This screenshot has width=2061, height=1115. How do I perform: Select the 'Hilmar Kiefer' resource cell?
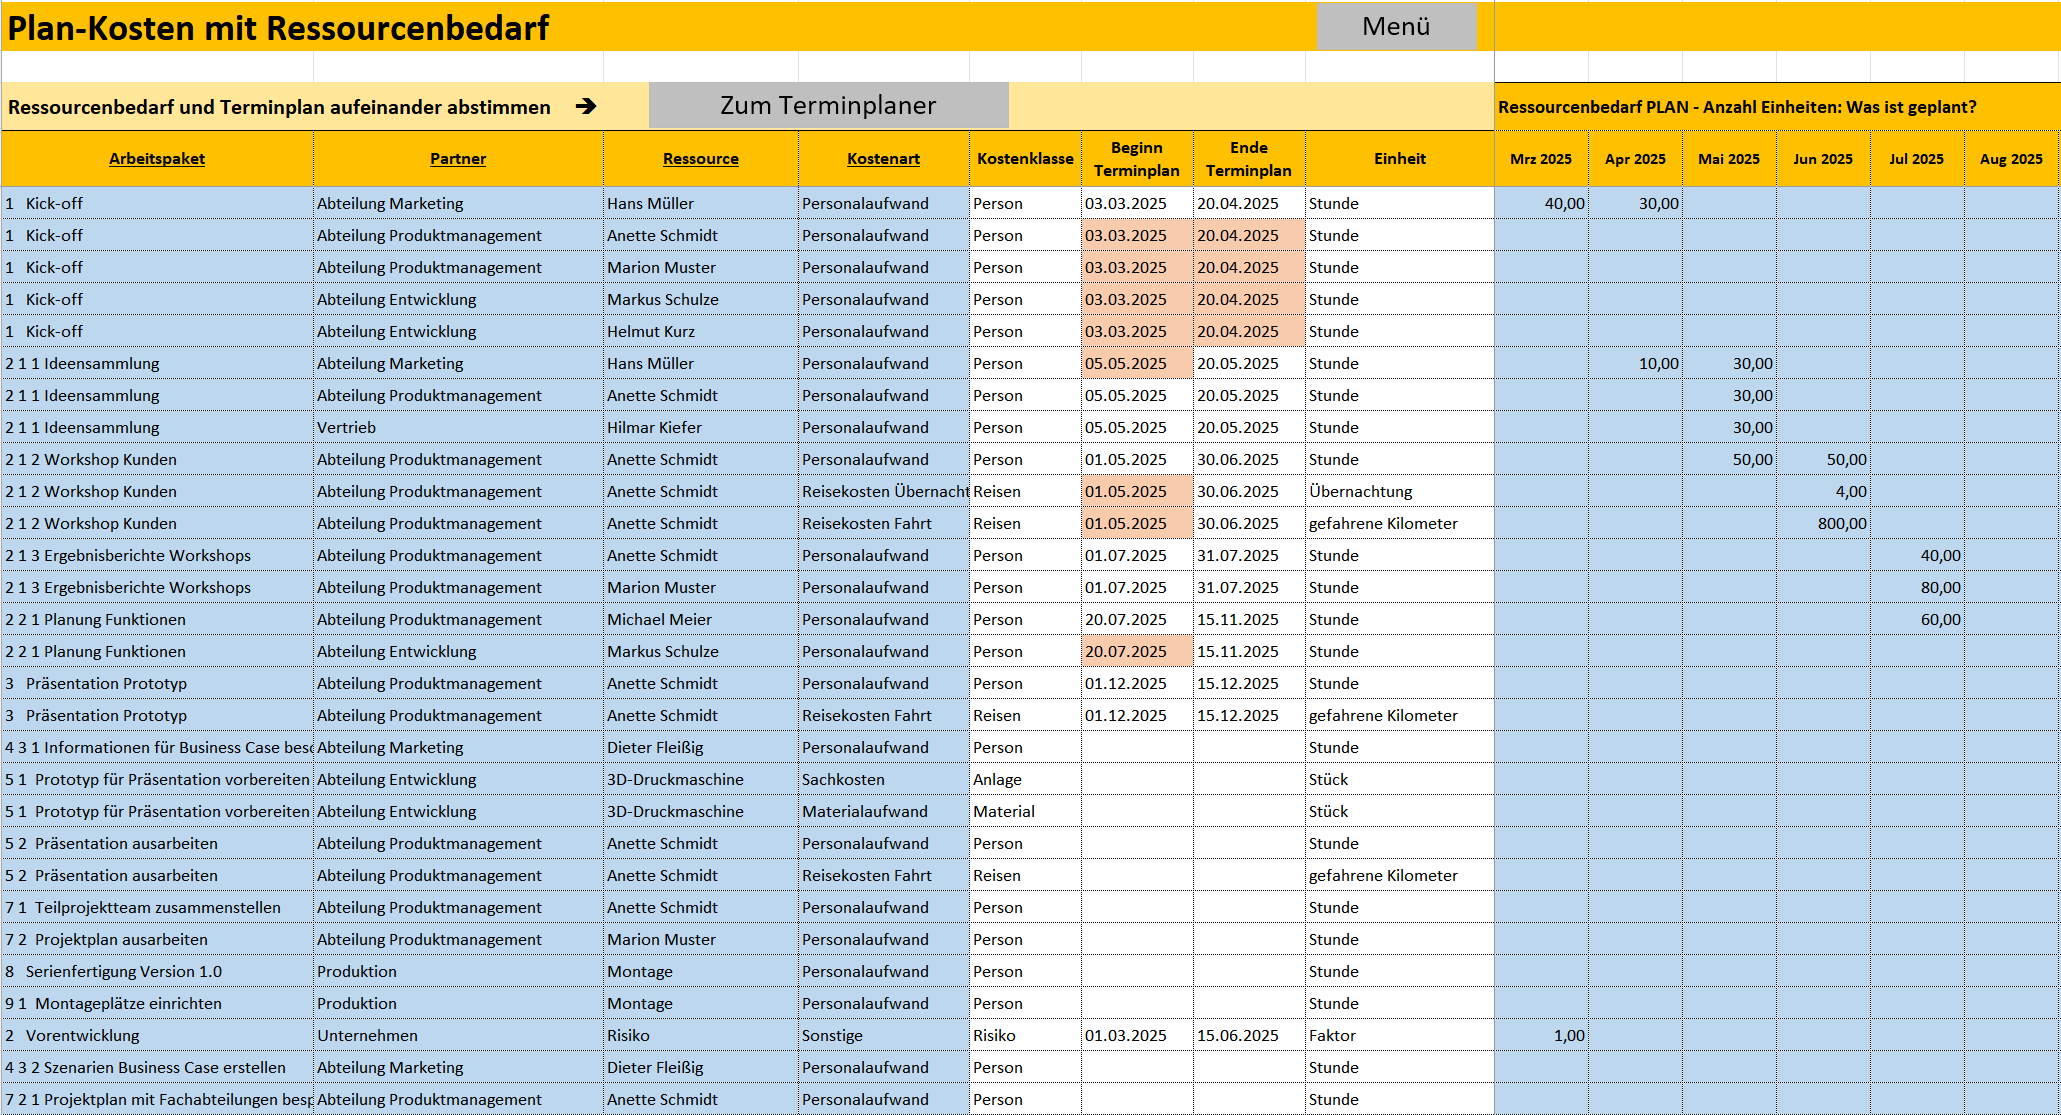[x=700, y=427]
